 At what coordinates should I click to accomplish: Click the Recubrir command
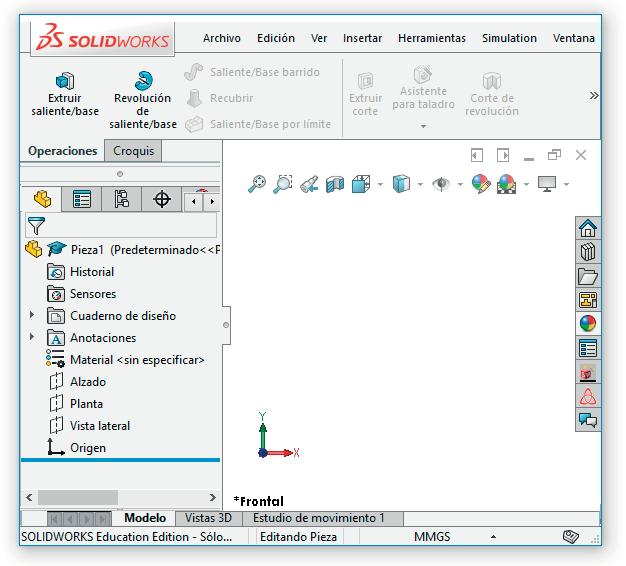pyautogui.click(x=220, y=98)
